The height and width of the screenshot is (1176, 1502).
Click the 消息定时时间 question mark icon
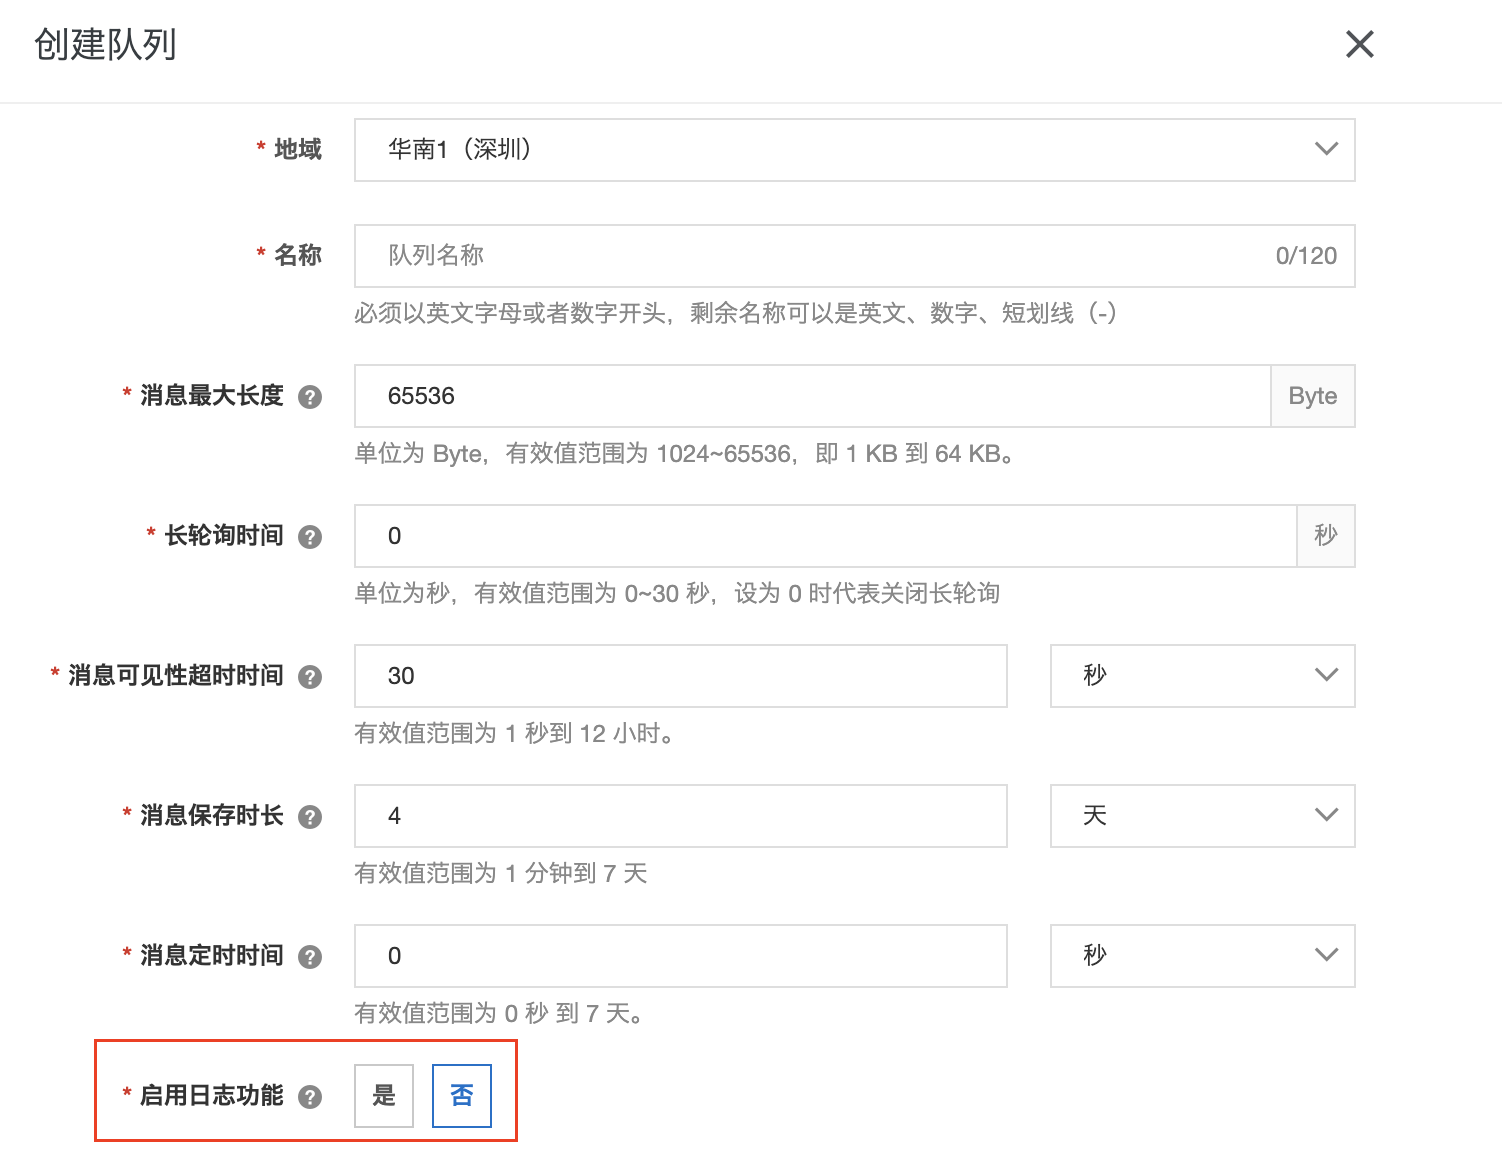(x=310, y=956)
